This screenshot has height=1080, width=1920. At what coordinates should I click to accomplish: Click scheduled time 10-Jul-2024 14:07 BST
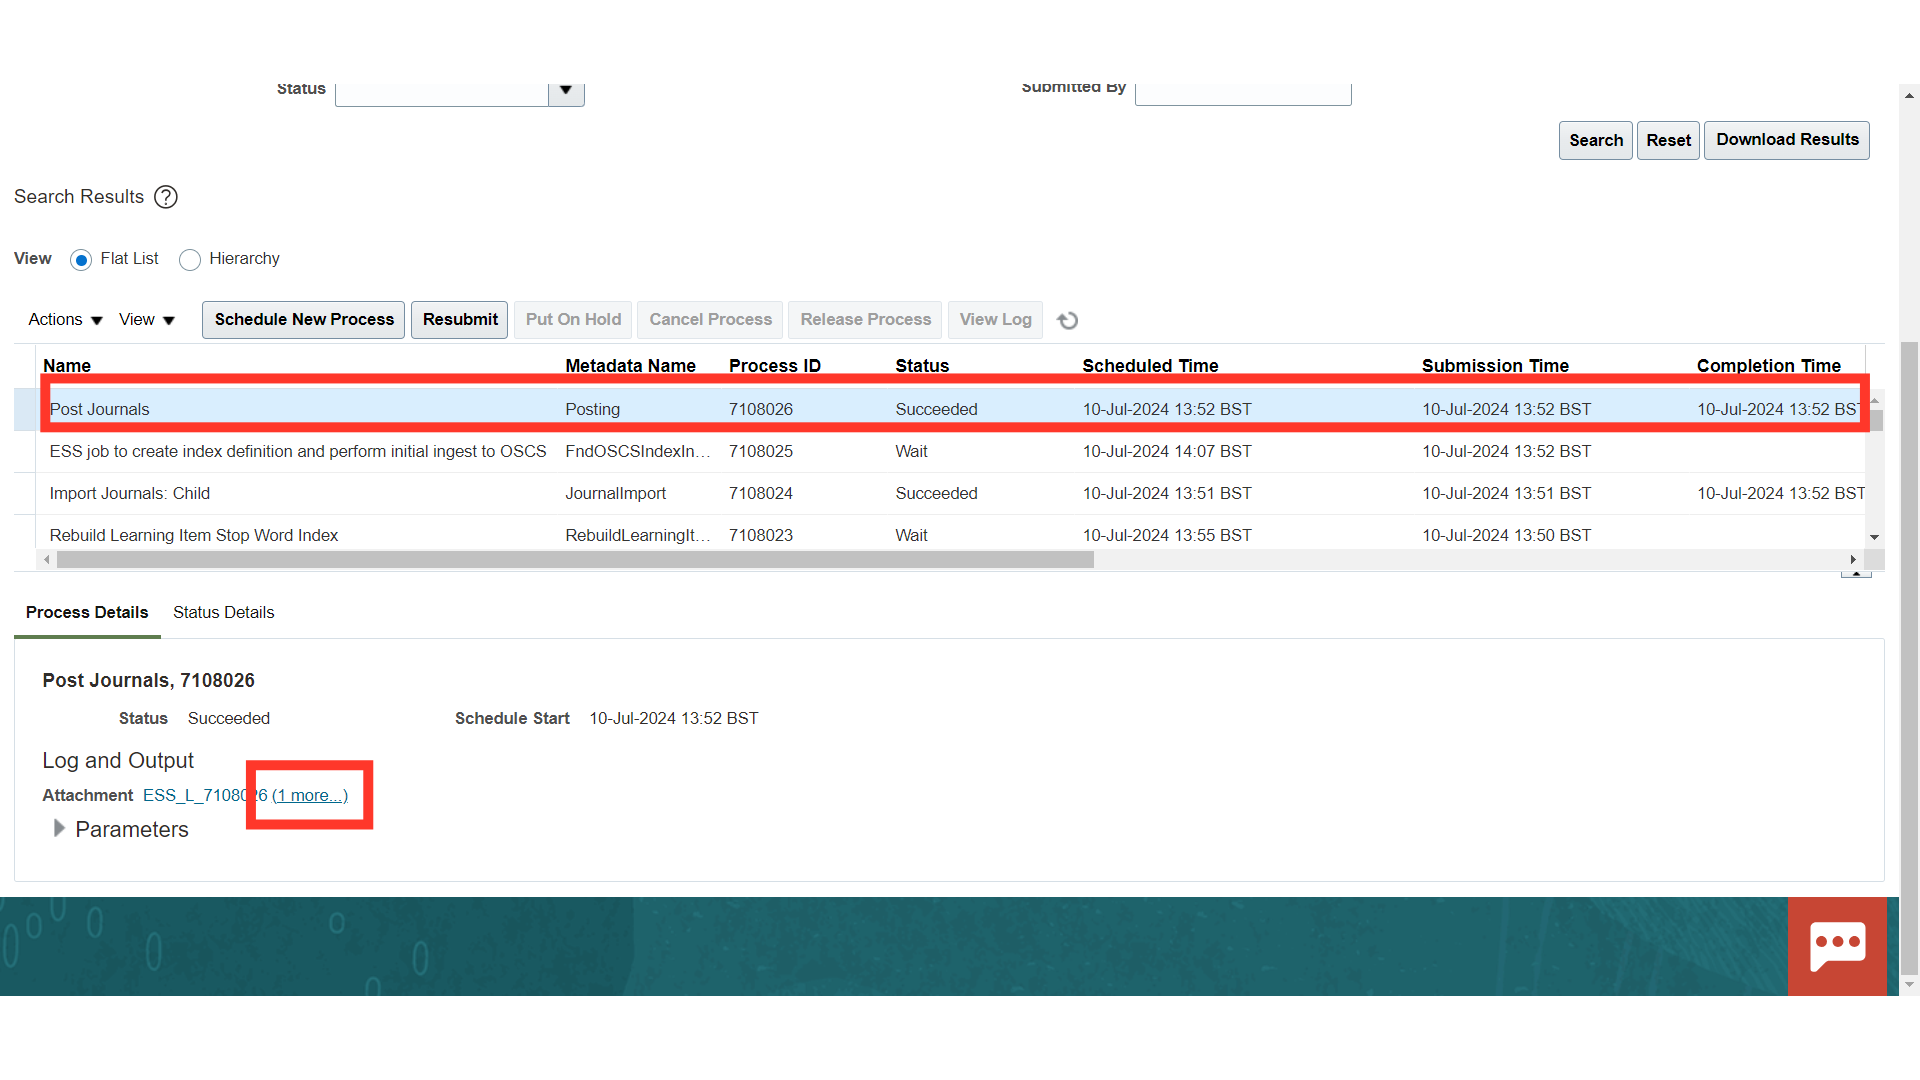(1167, 451)
